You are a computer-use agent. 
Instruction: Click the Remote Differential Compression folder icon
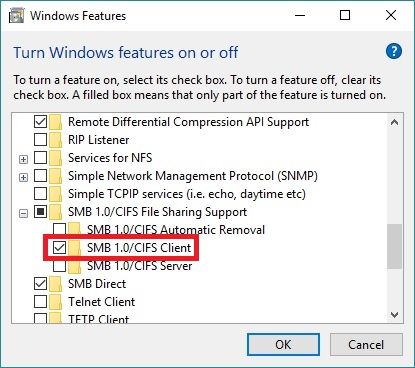56,122
